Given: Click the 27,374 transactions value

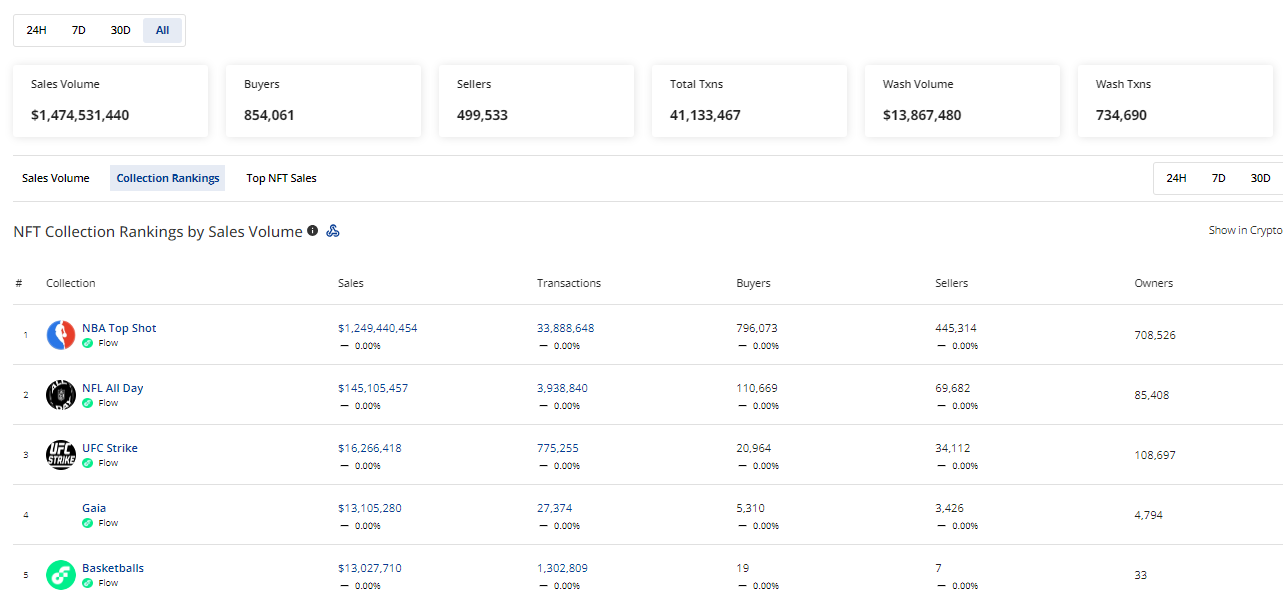Looking at the screenshot, I should [x=555, y=508].
